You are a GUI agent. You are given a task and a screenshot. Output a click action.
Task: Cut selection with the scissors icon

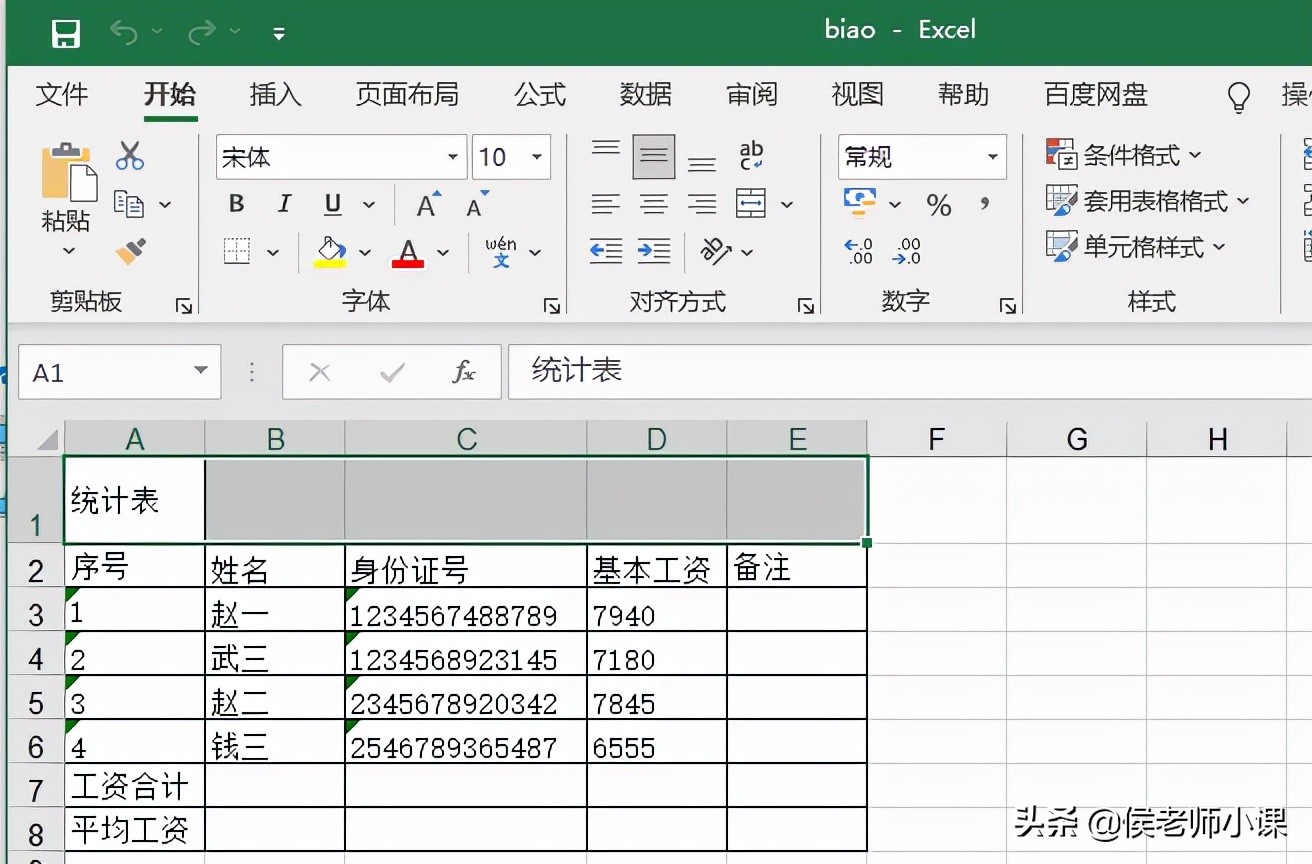pyautogui.click(x=130, y=155)
